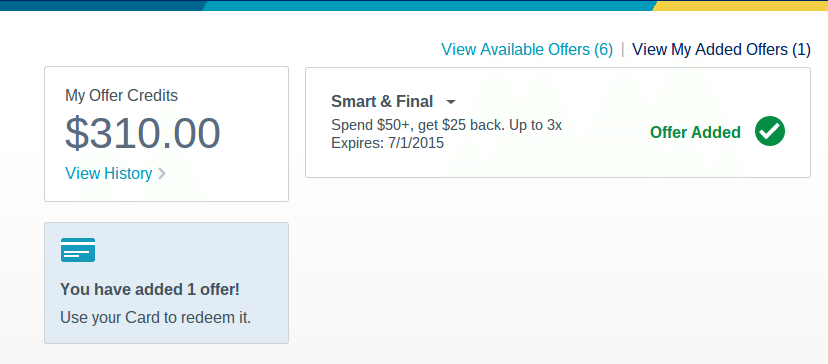Click the dark blue segment of top banner

click(102, 5)
